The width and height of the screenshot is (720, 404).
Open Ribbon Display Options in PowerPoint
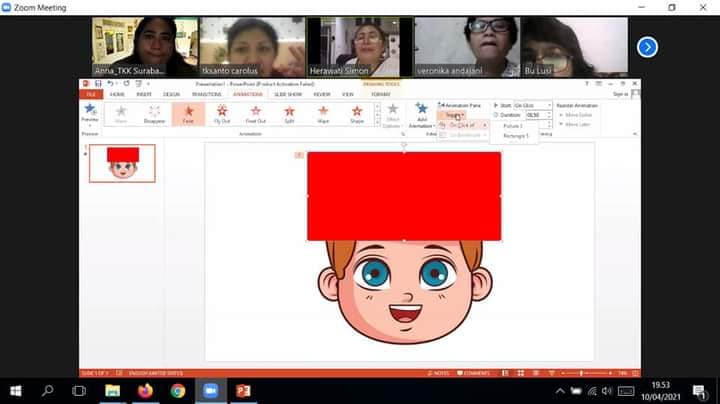598,84
